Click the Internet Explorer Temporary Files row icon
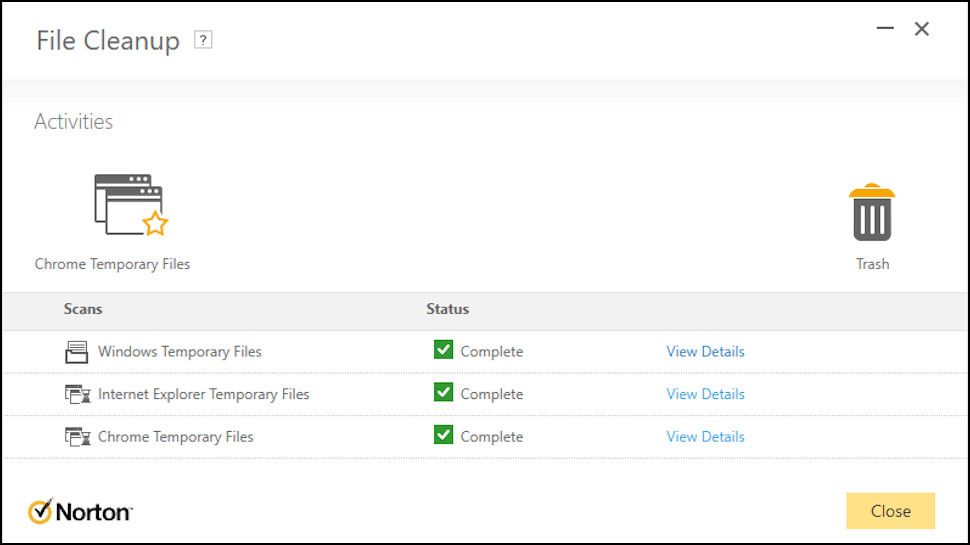 pos(77,394)
